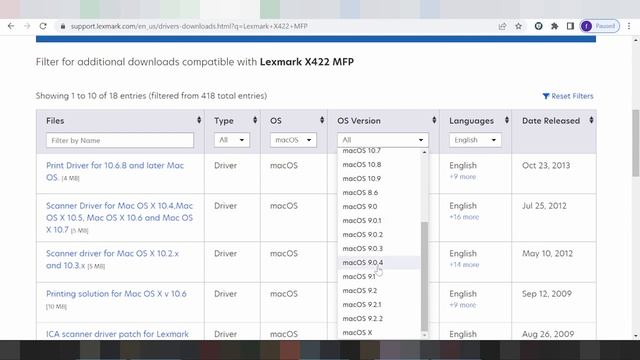The height and width of the screenshot is (360, 640).
Task: Open ICA scanner driver patch link
Action: (x=118, y=334)
